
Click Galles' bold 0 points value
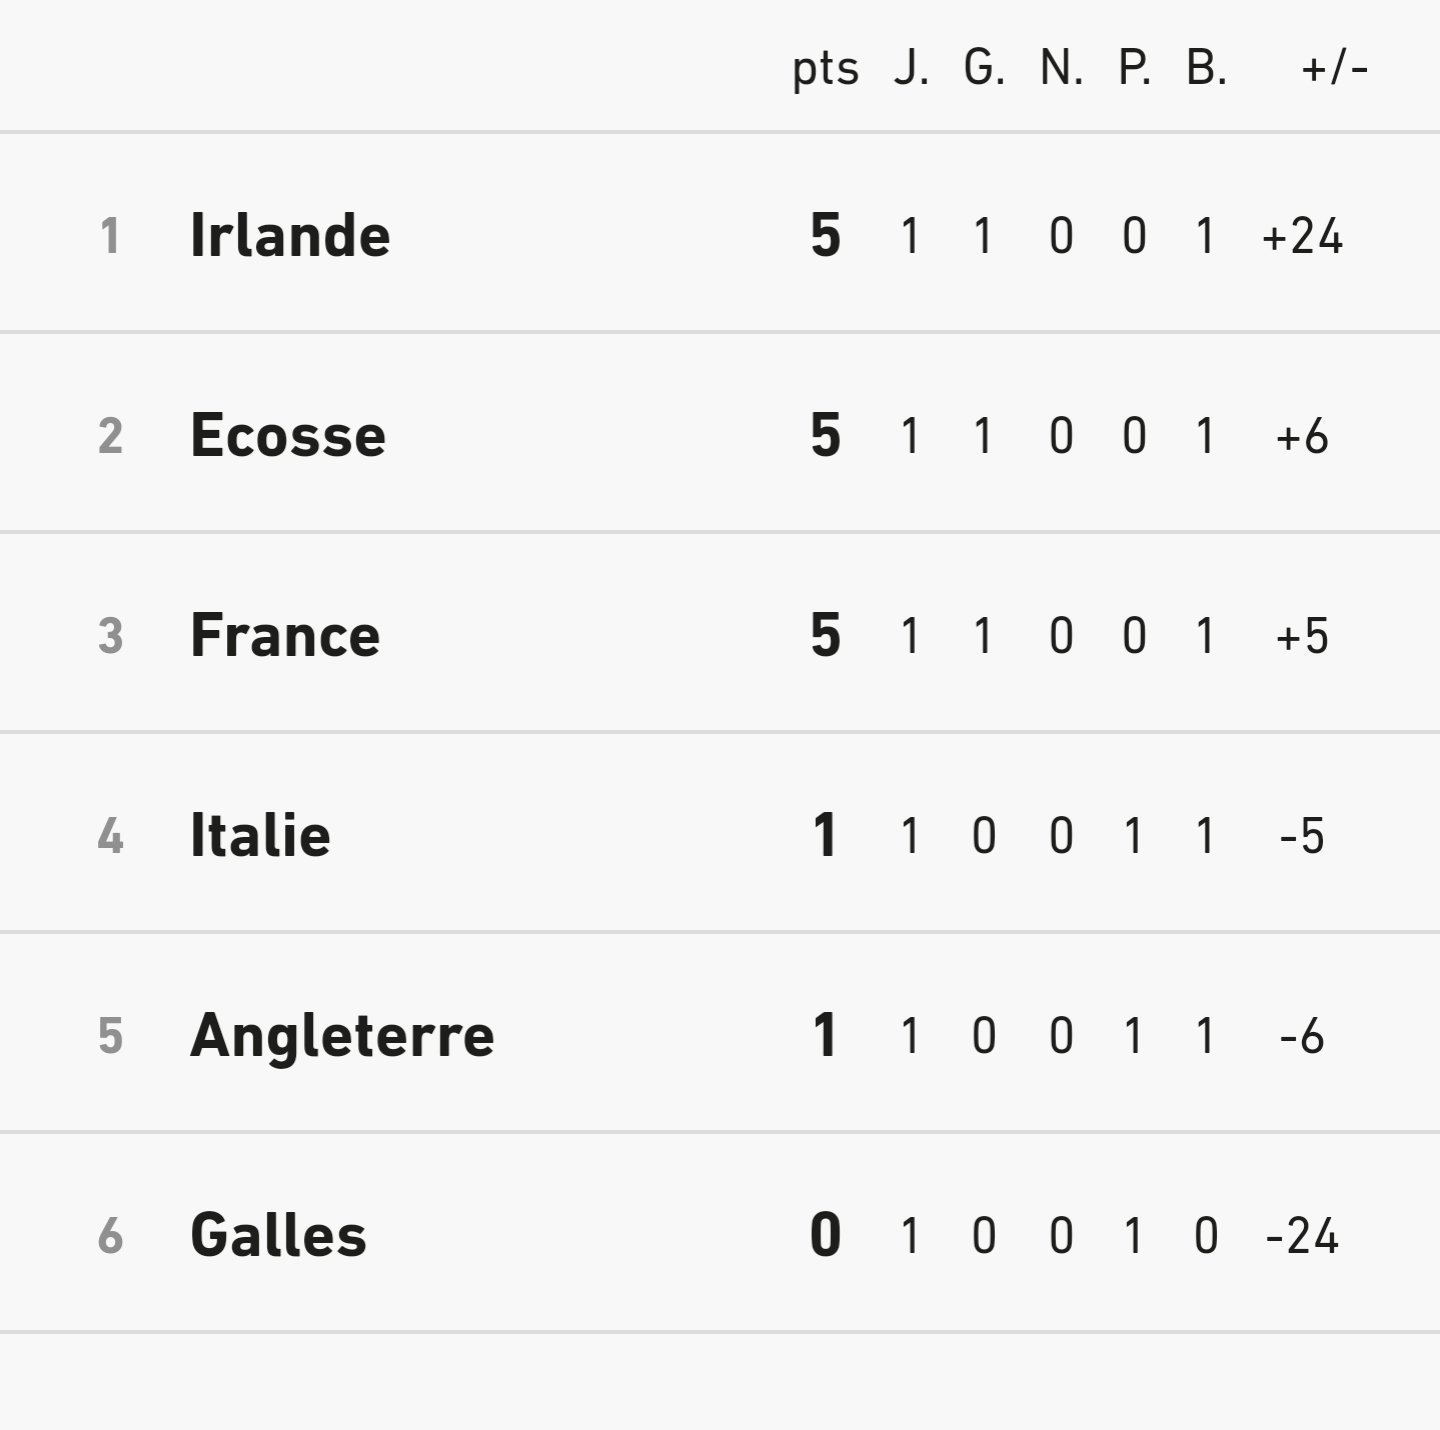[x=825, y=1235]
